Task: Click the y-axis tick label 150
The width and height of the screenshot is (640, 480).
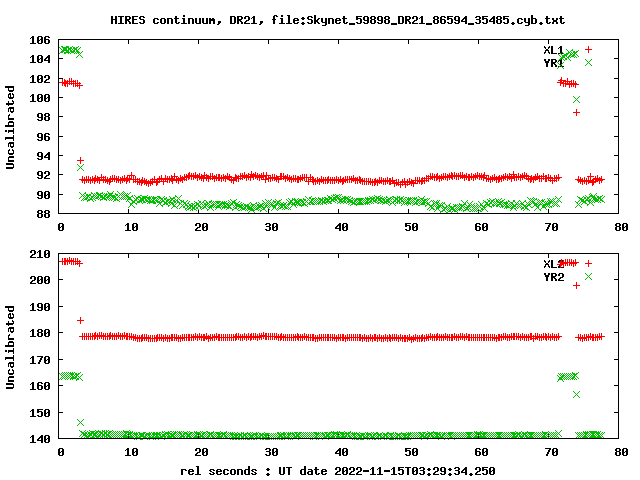Action: (x=40, y=413)
